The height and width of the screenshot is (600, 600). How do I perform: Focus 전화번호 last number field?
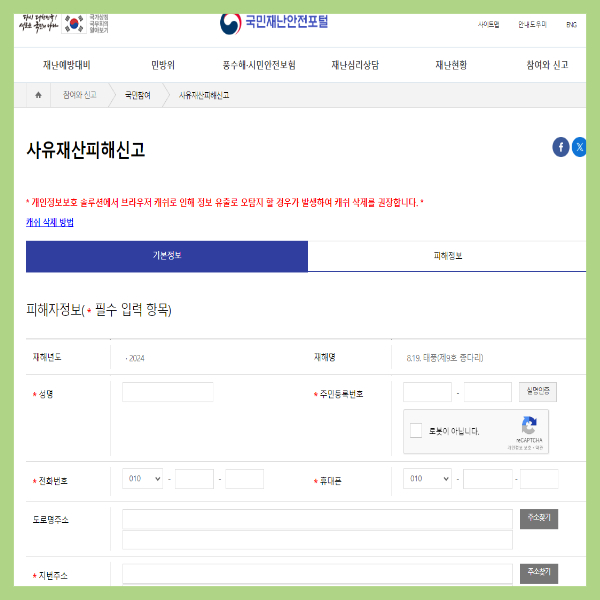point(244,479)
